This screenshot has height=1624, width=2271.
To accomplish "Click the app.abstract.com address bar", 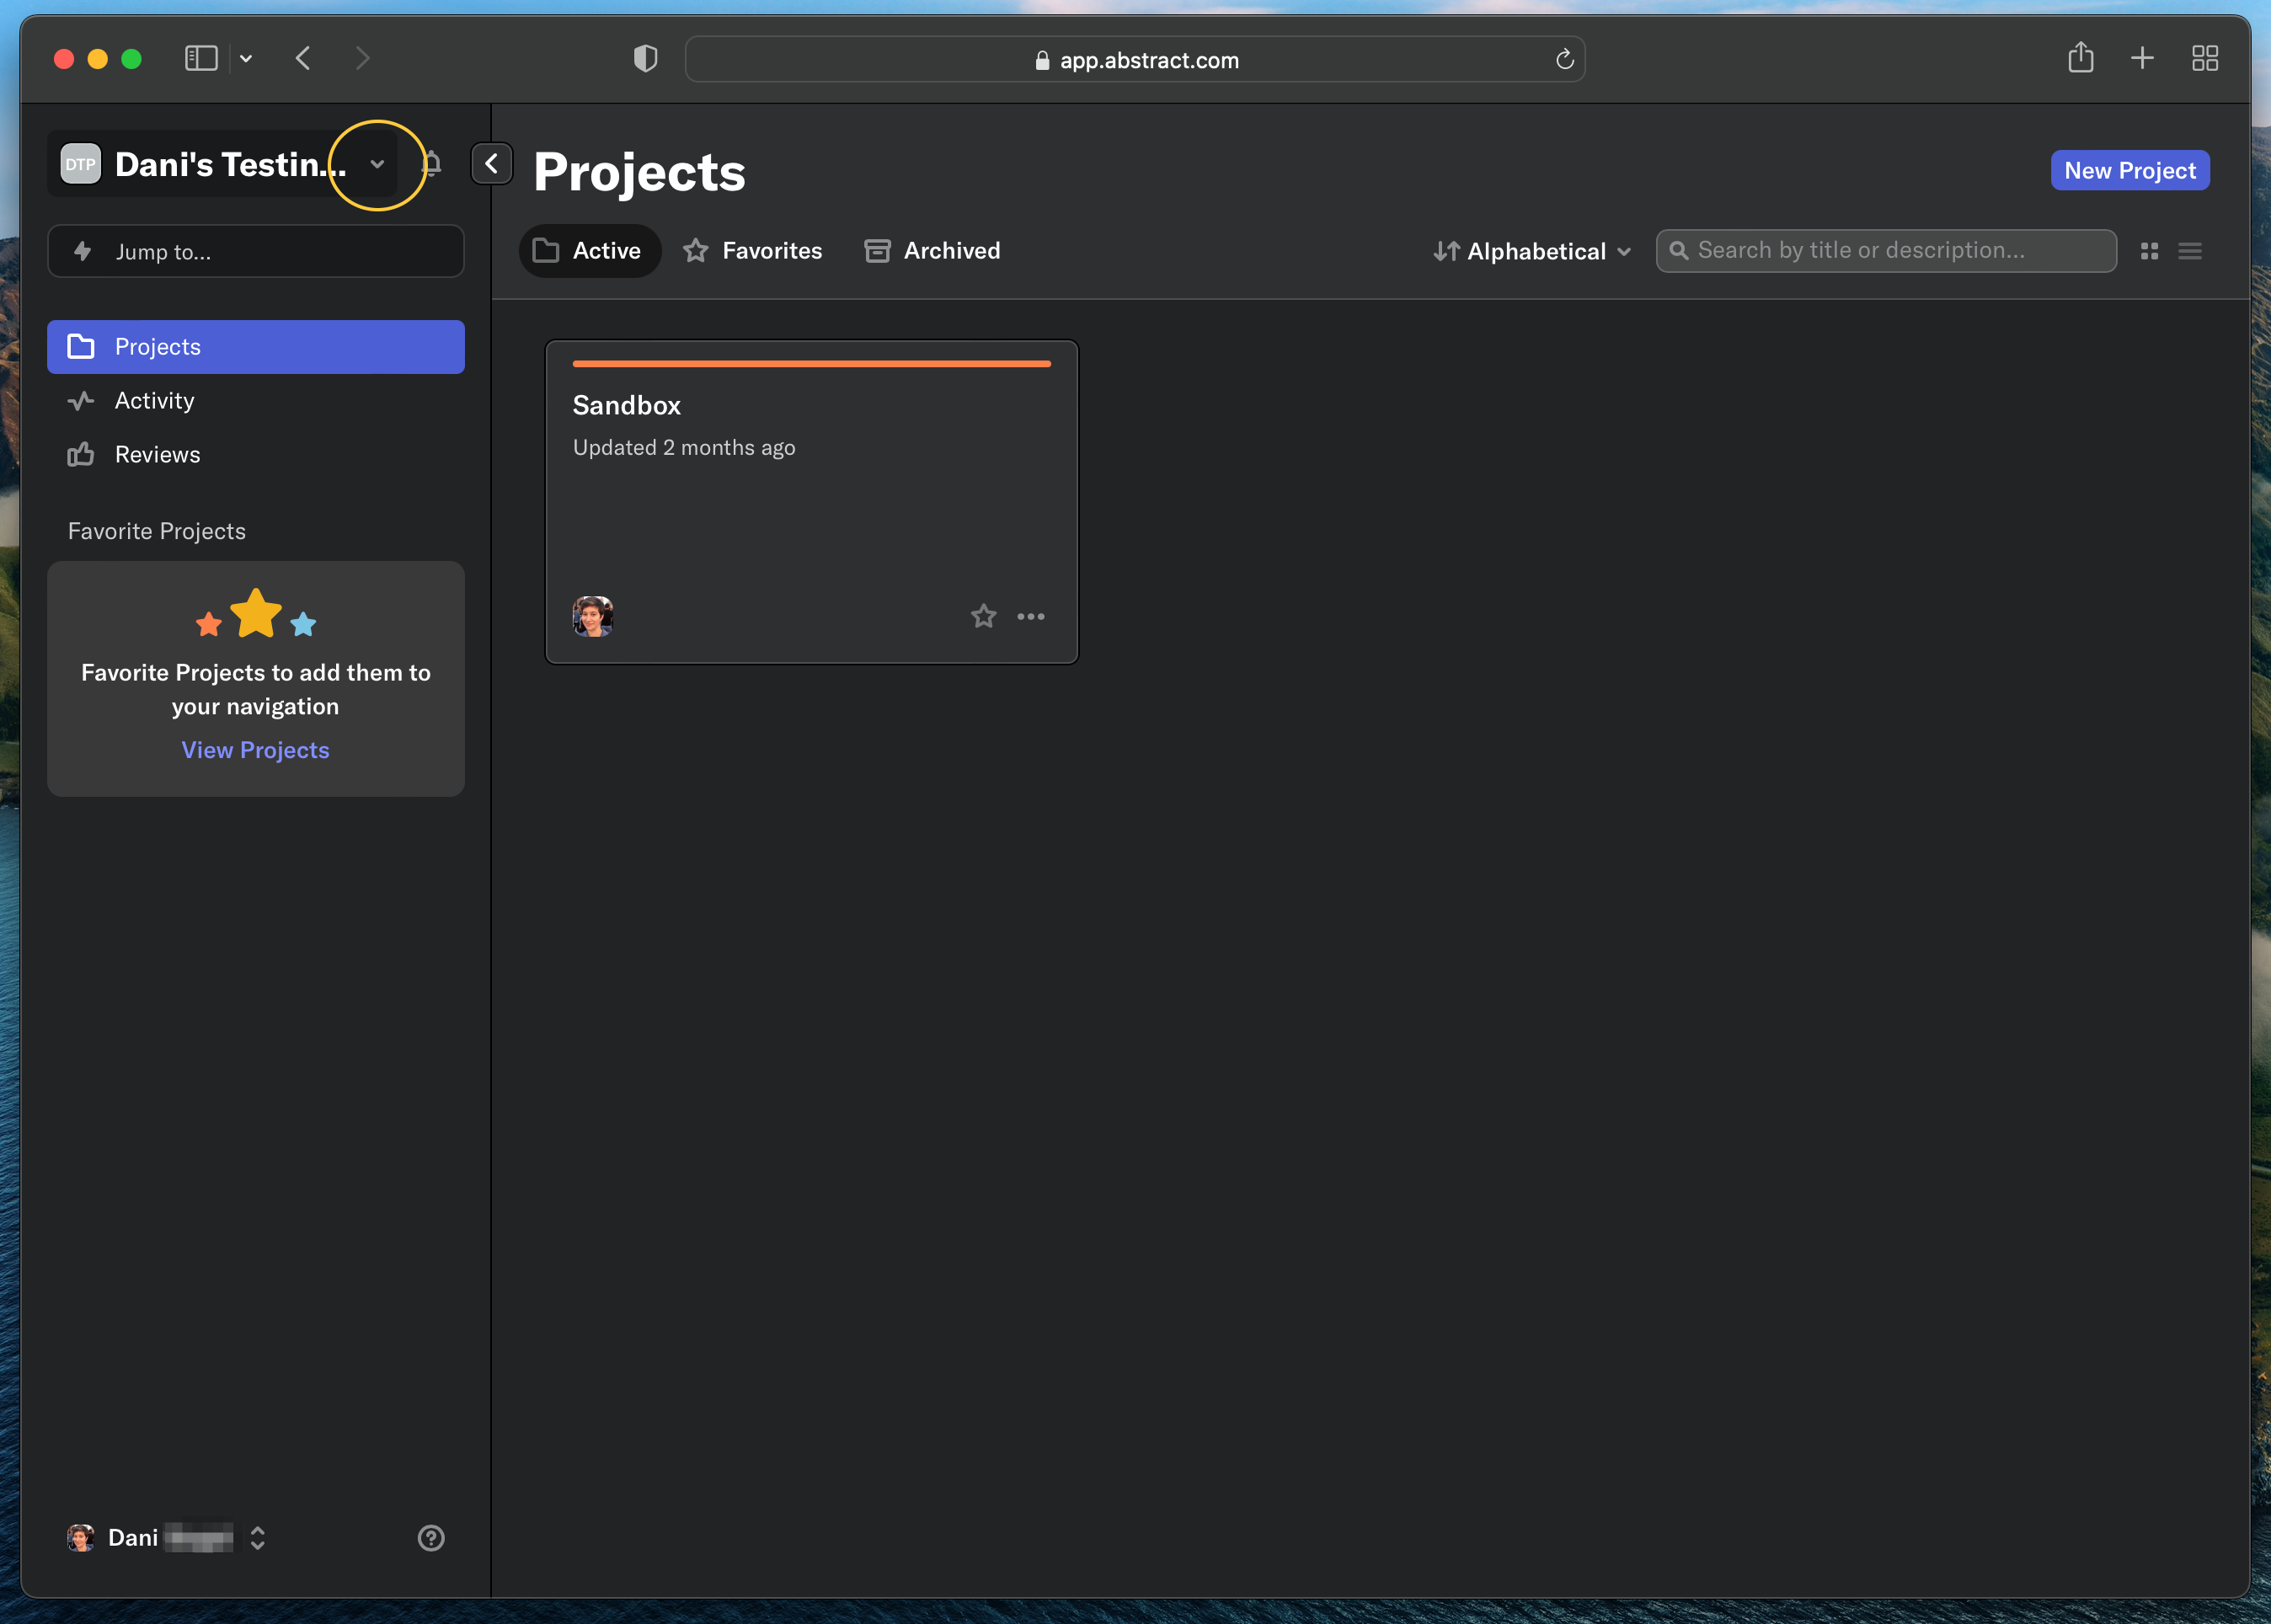I will point(1135,59).
